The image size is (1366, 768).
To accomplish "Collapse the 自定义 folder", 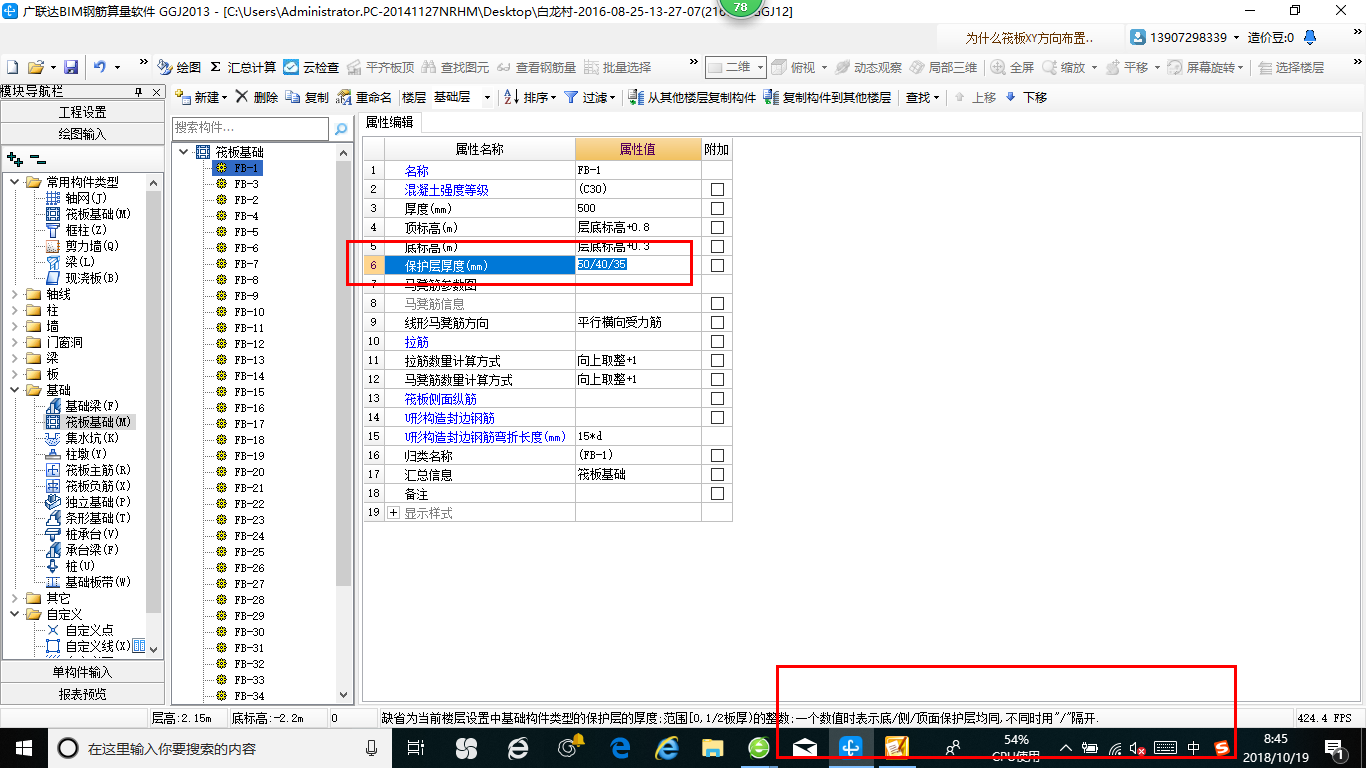I will point(15,614).
